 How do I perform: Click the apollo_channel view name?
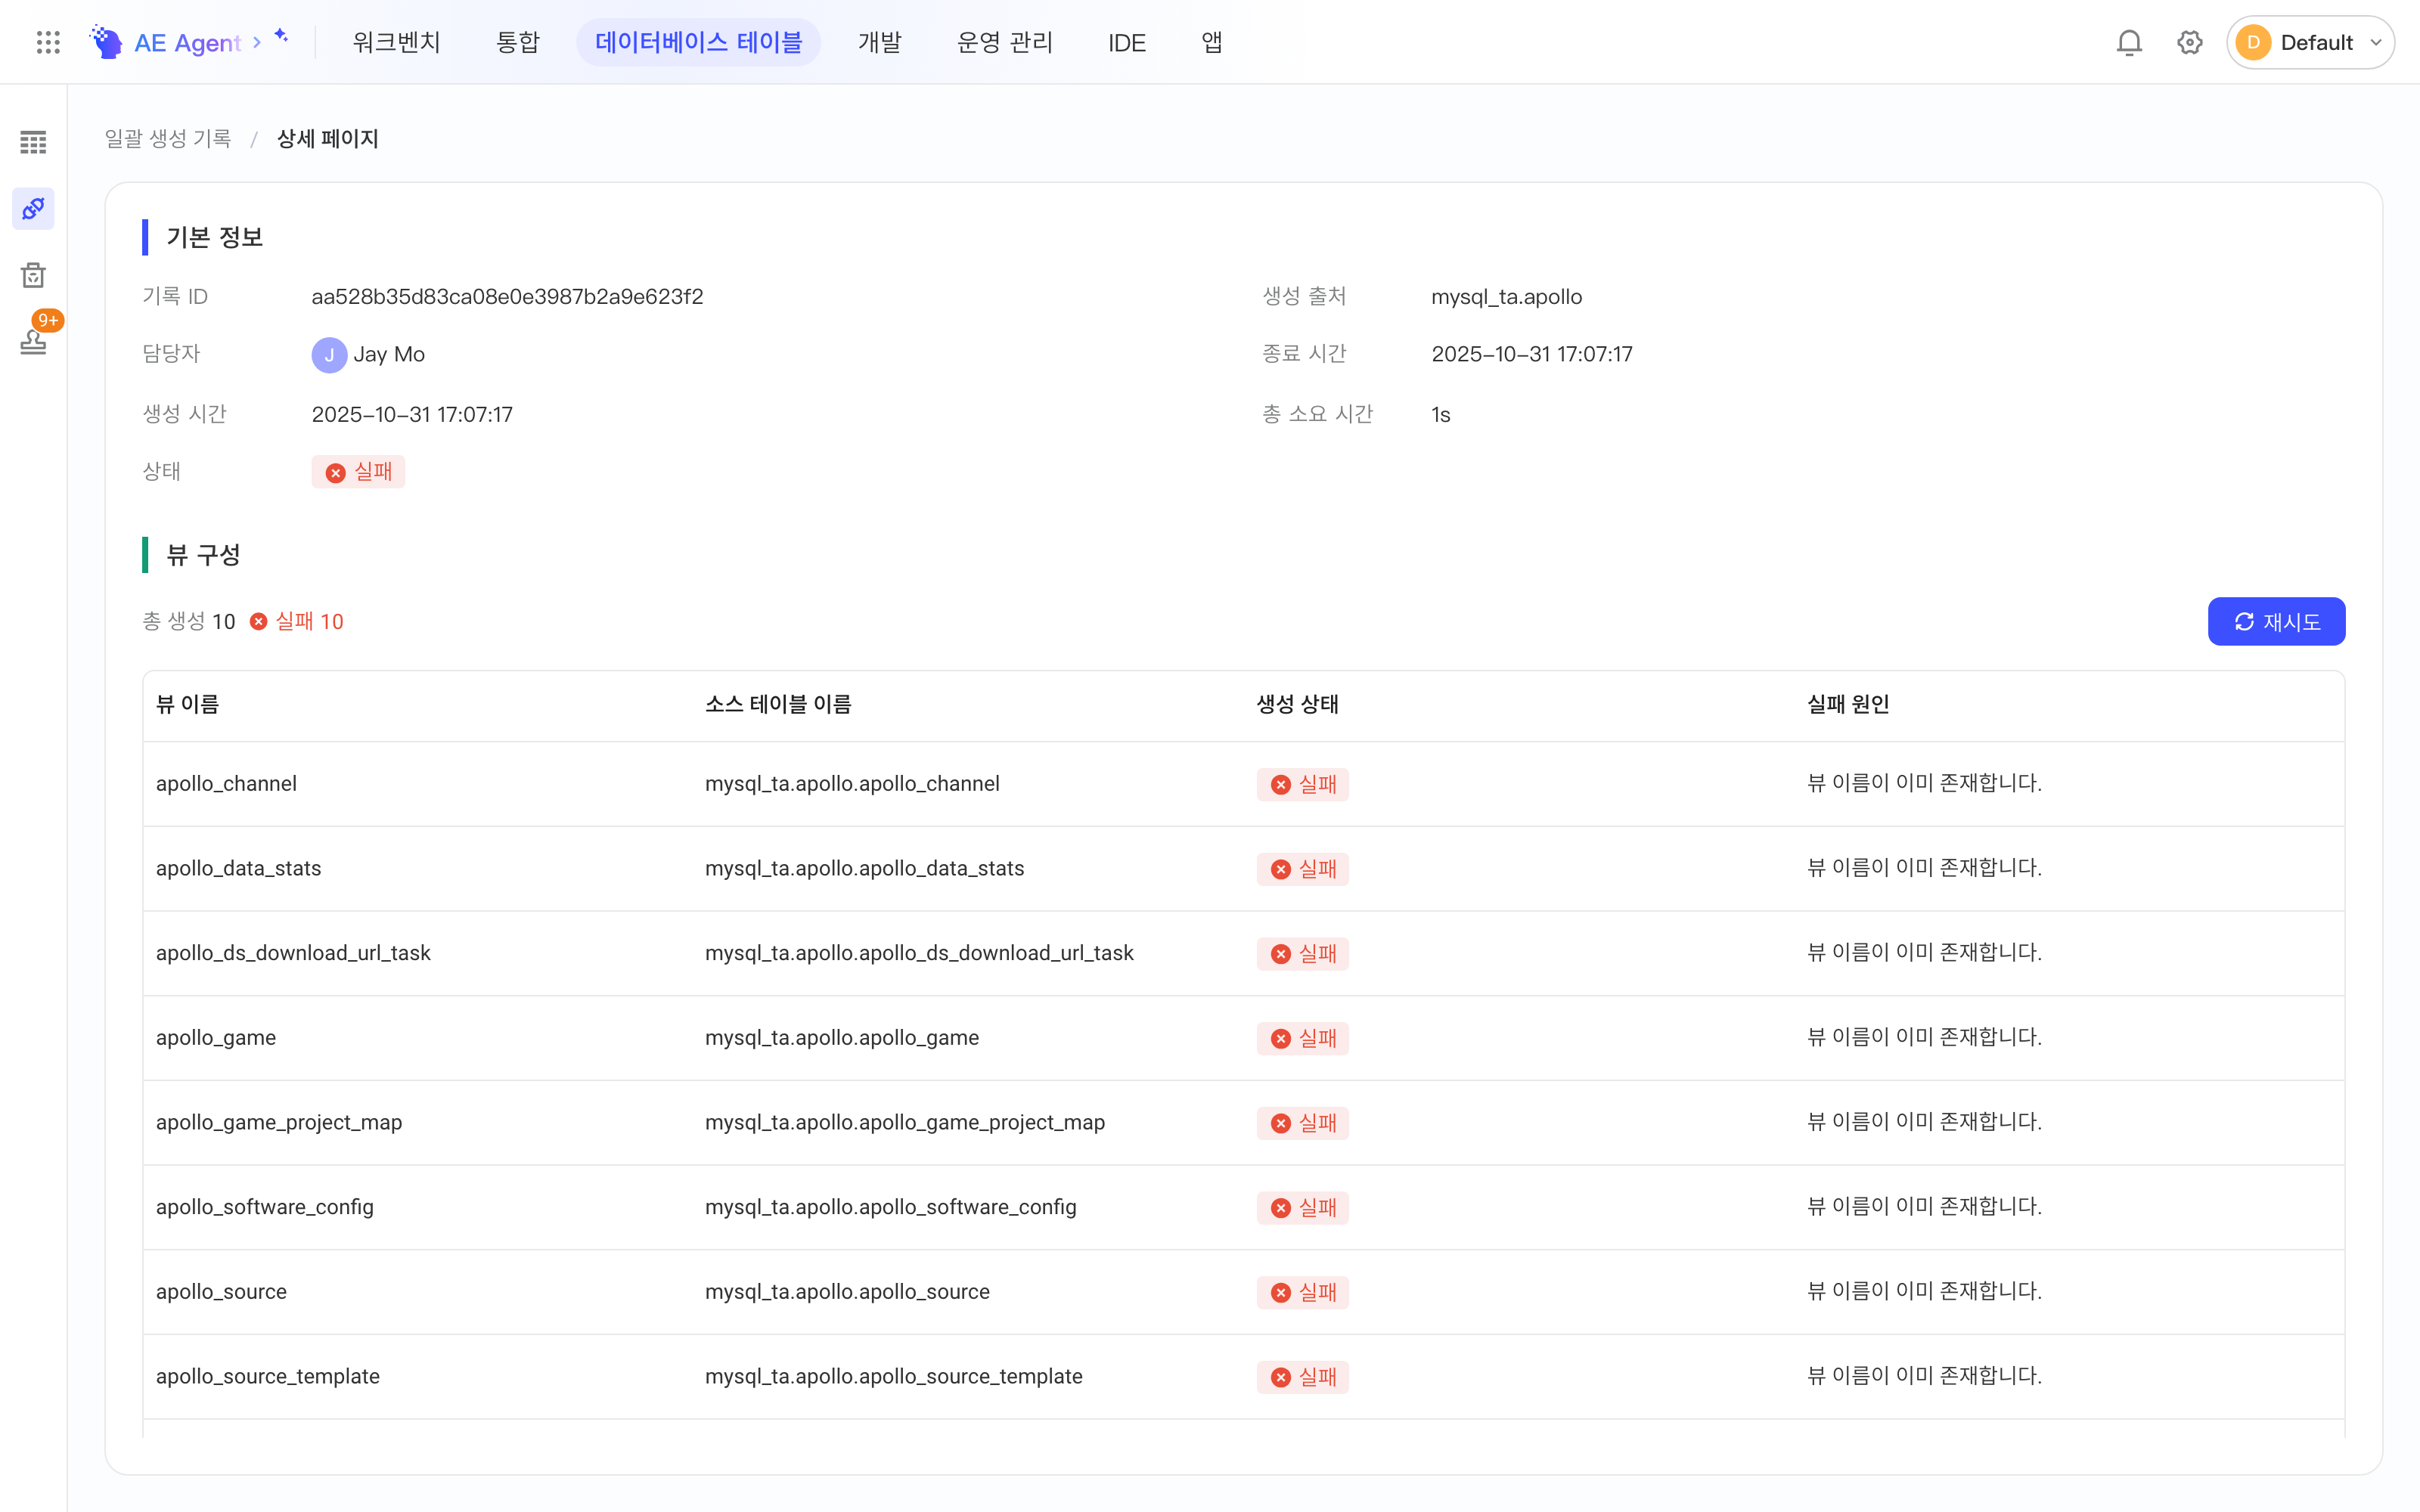point(226,783)
